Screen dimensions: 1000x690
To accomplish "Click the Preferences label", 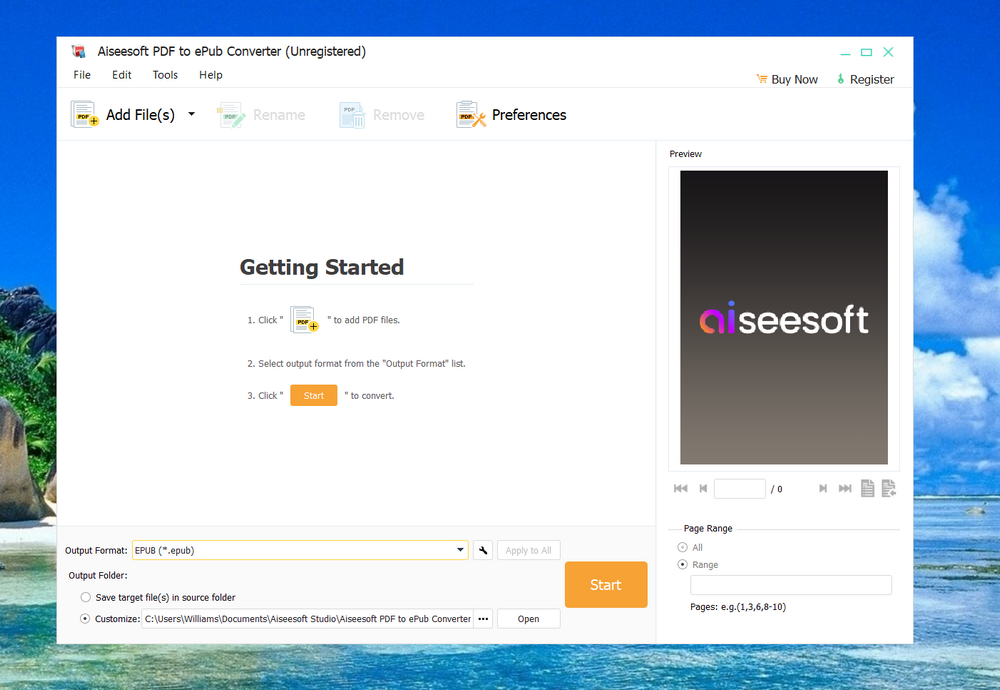I will [x=529, y=115].
